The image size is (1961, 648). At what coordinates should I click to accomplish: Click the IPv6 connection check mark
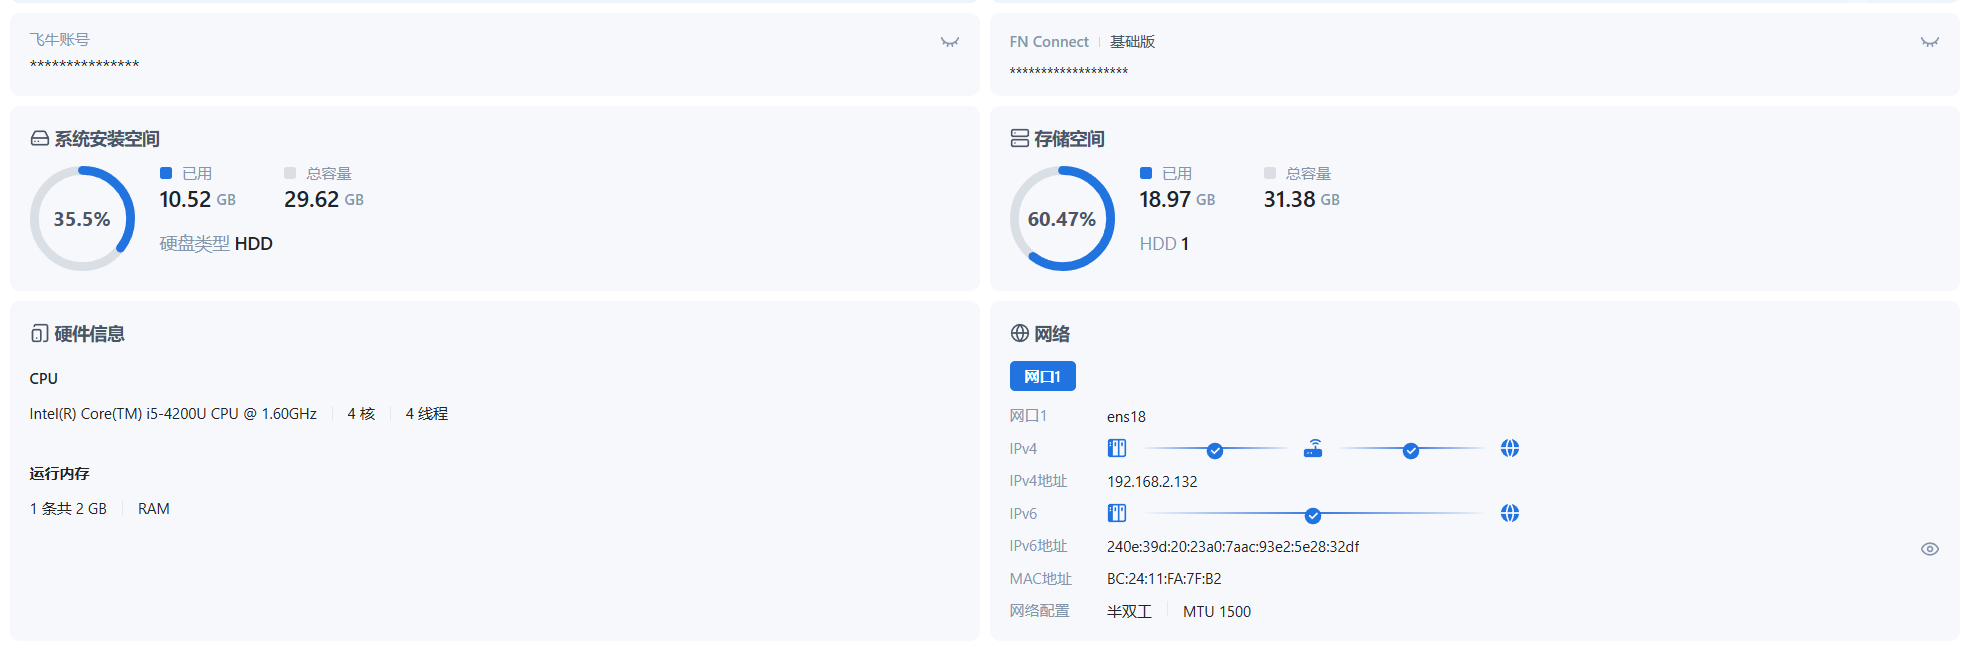tap(1312, 516)
